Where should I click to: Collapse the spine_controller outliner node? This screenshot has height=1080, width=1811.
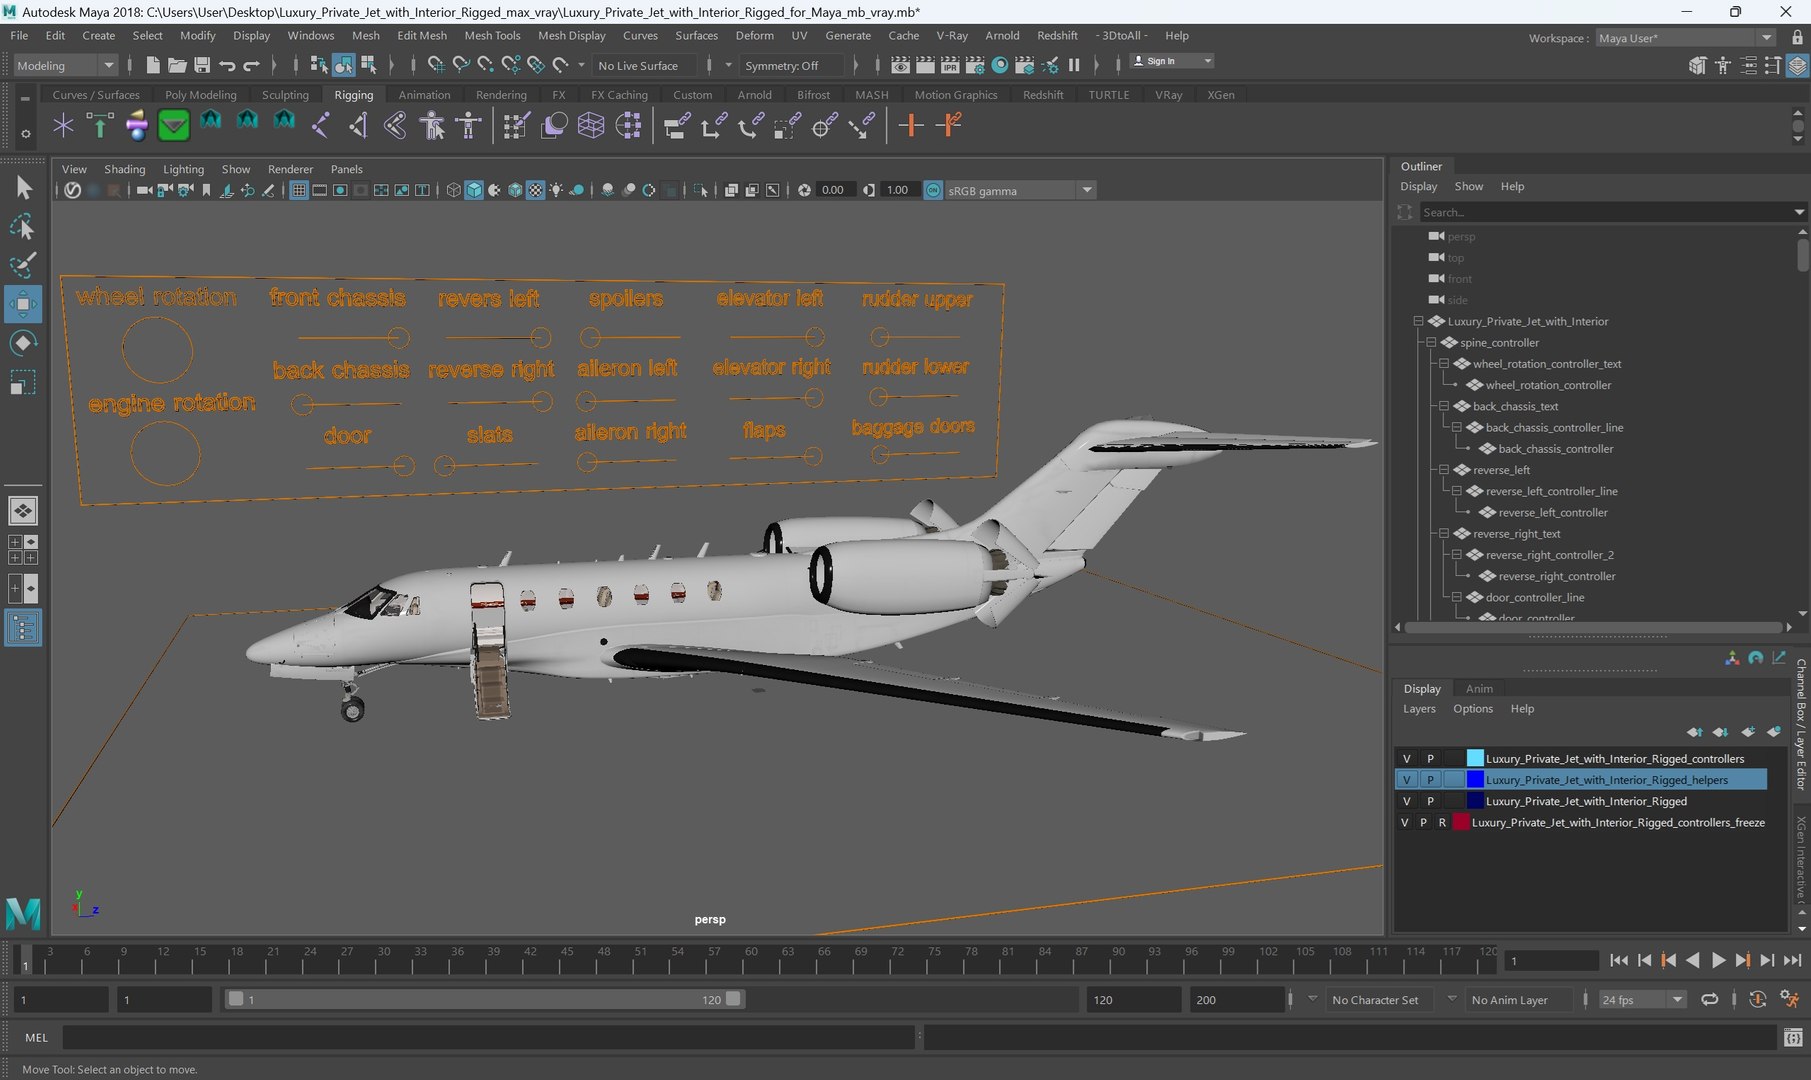pyautogui.click(x=1431, y=342)
